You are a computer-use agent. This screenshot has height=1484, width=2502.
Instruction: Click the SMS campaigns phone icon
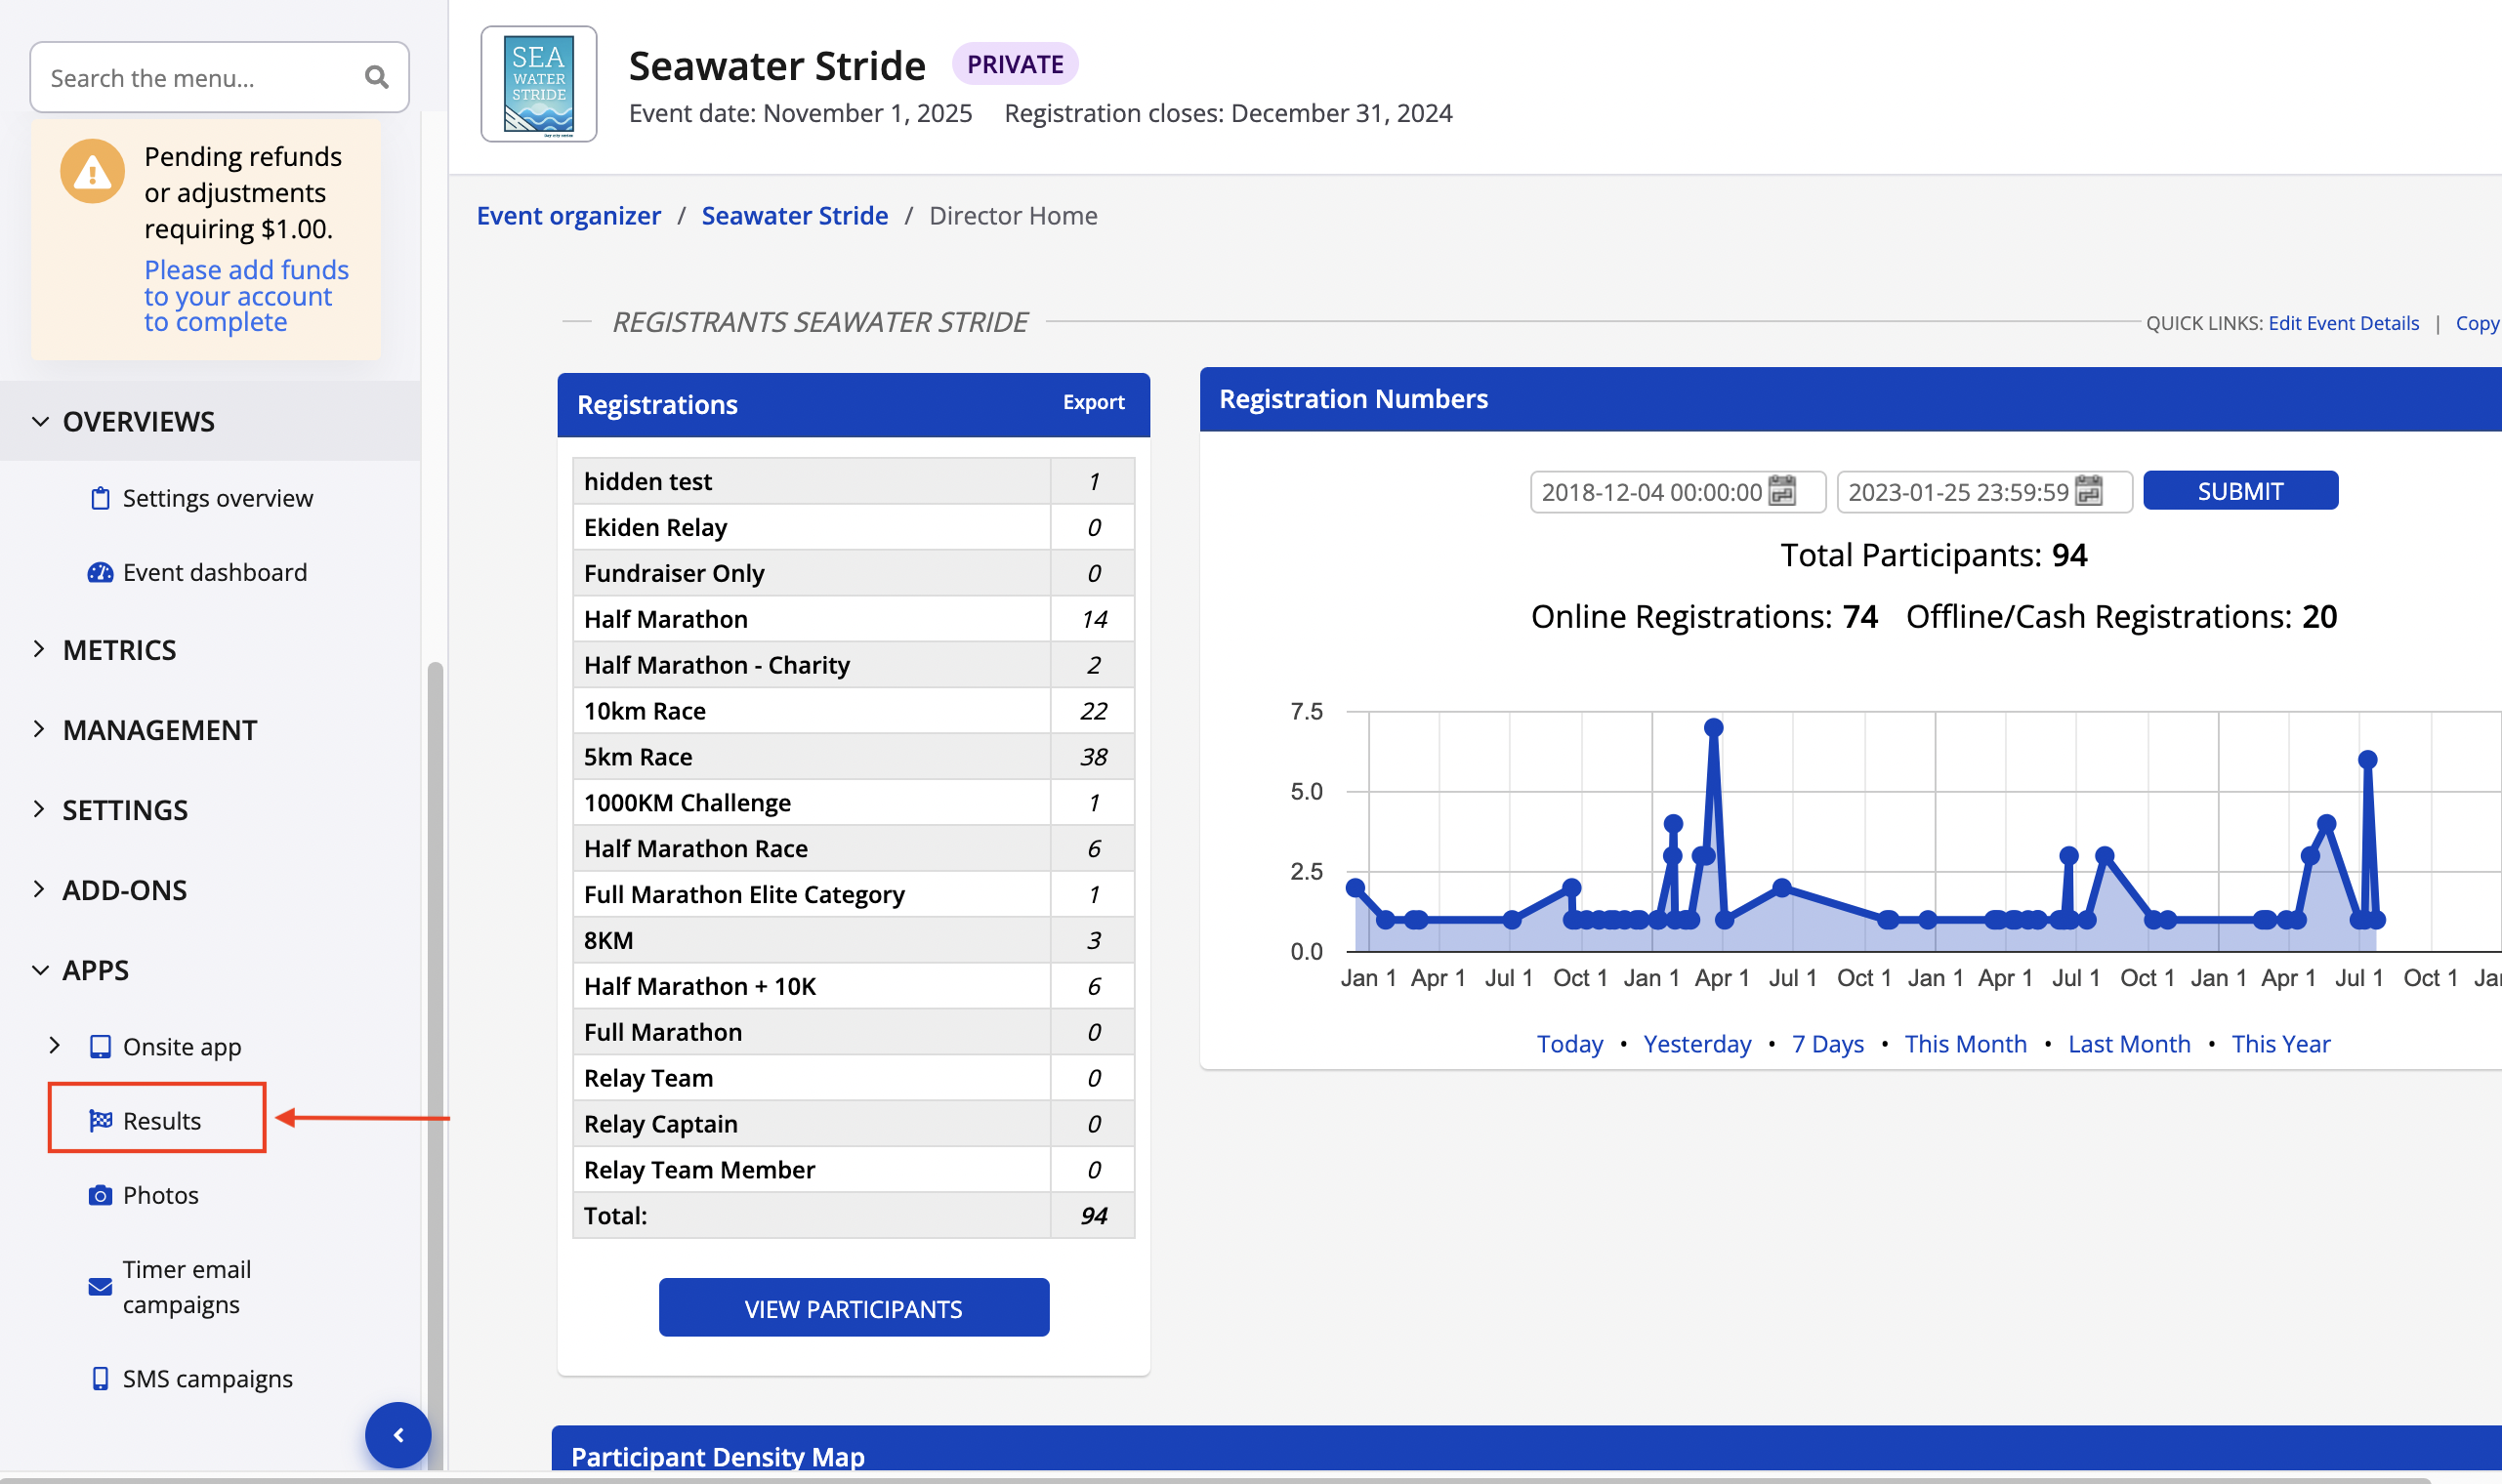tap(100, 1378)
